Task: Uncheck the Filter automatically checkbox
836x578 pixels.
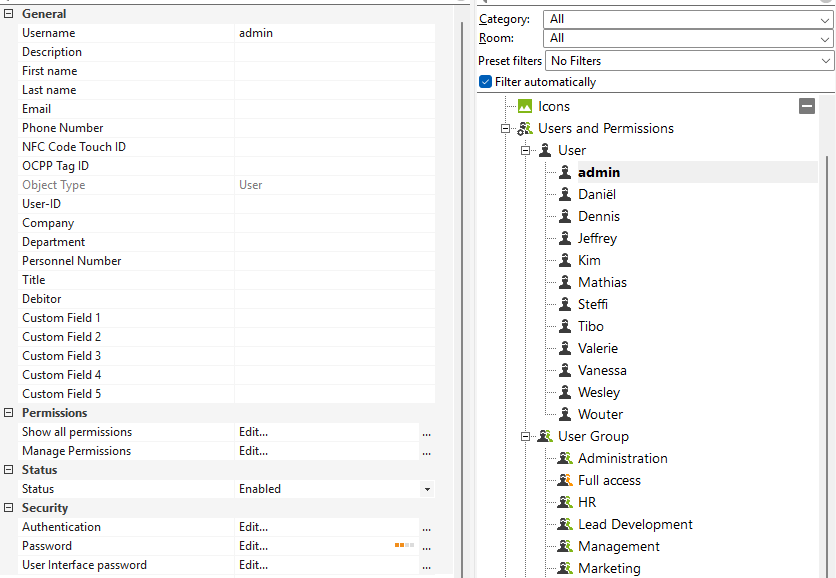Action: [x=486, y=82]
